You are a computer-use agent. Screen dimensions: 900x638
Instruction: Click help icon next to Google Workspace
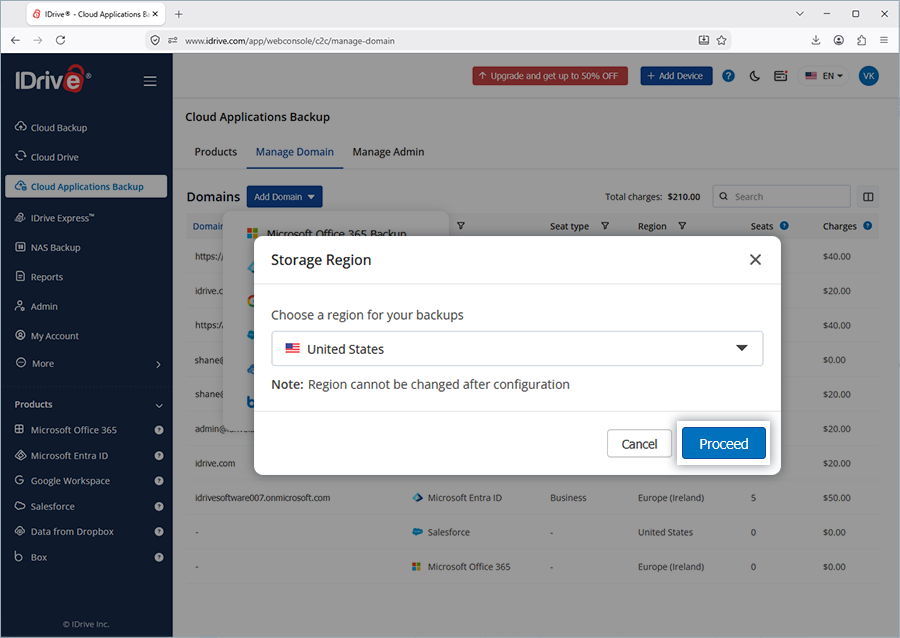(x=159, y=481)
